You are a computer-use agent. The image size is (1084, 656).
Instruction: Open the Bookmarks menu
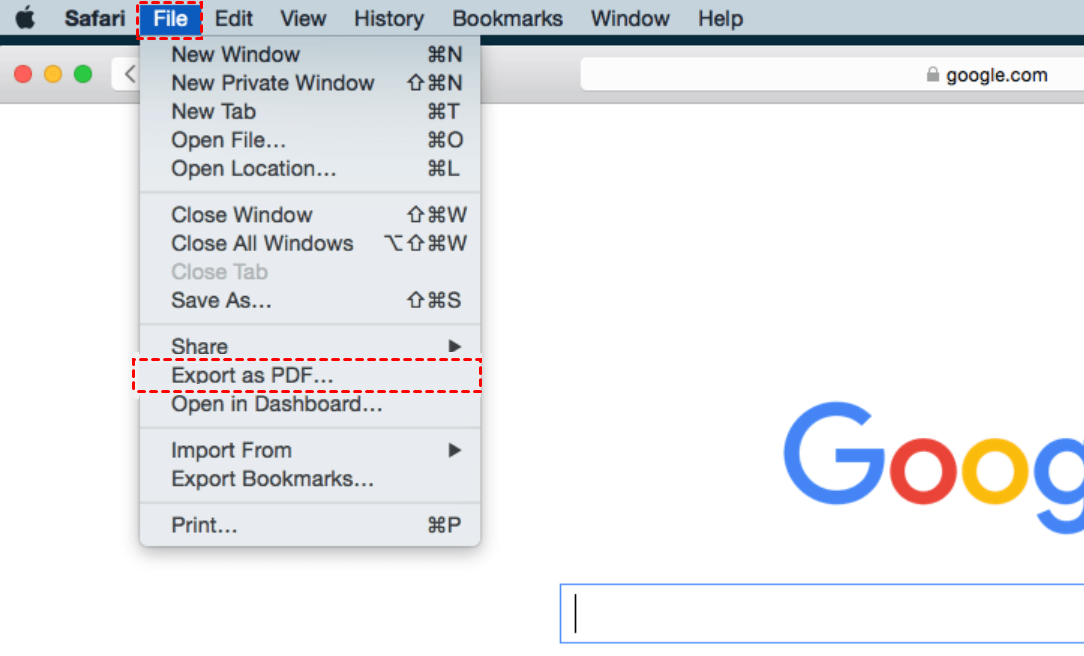(507, 19)
